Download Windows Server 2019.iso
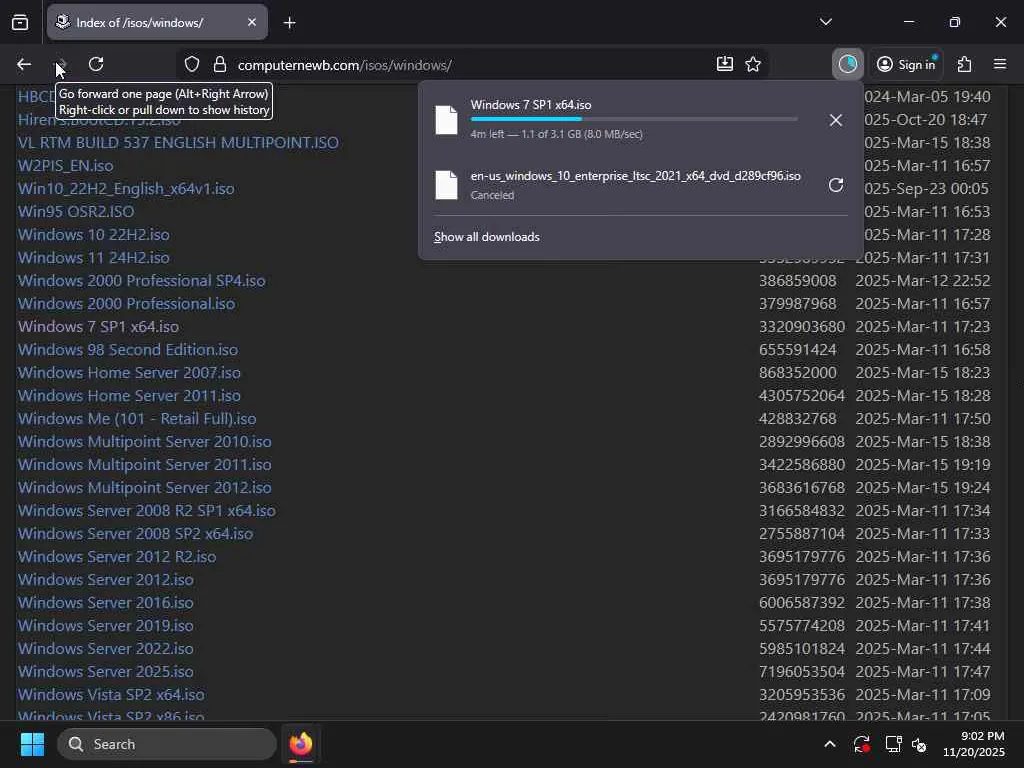 [106, 626]
